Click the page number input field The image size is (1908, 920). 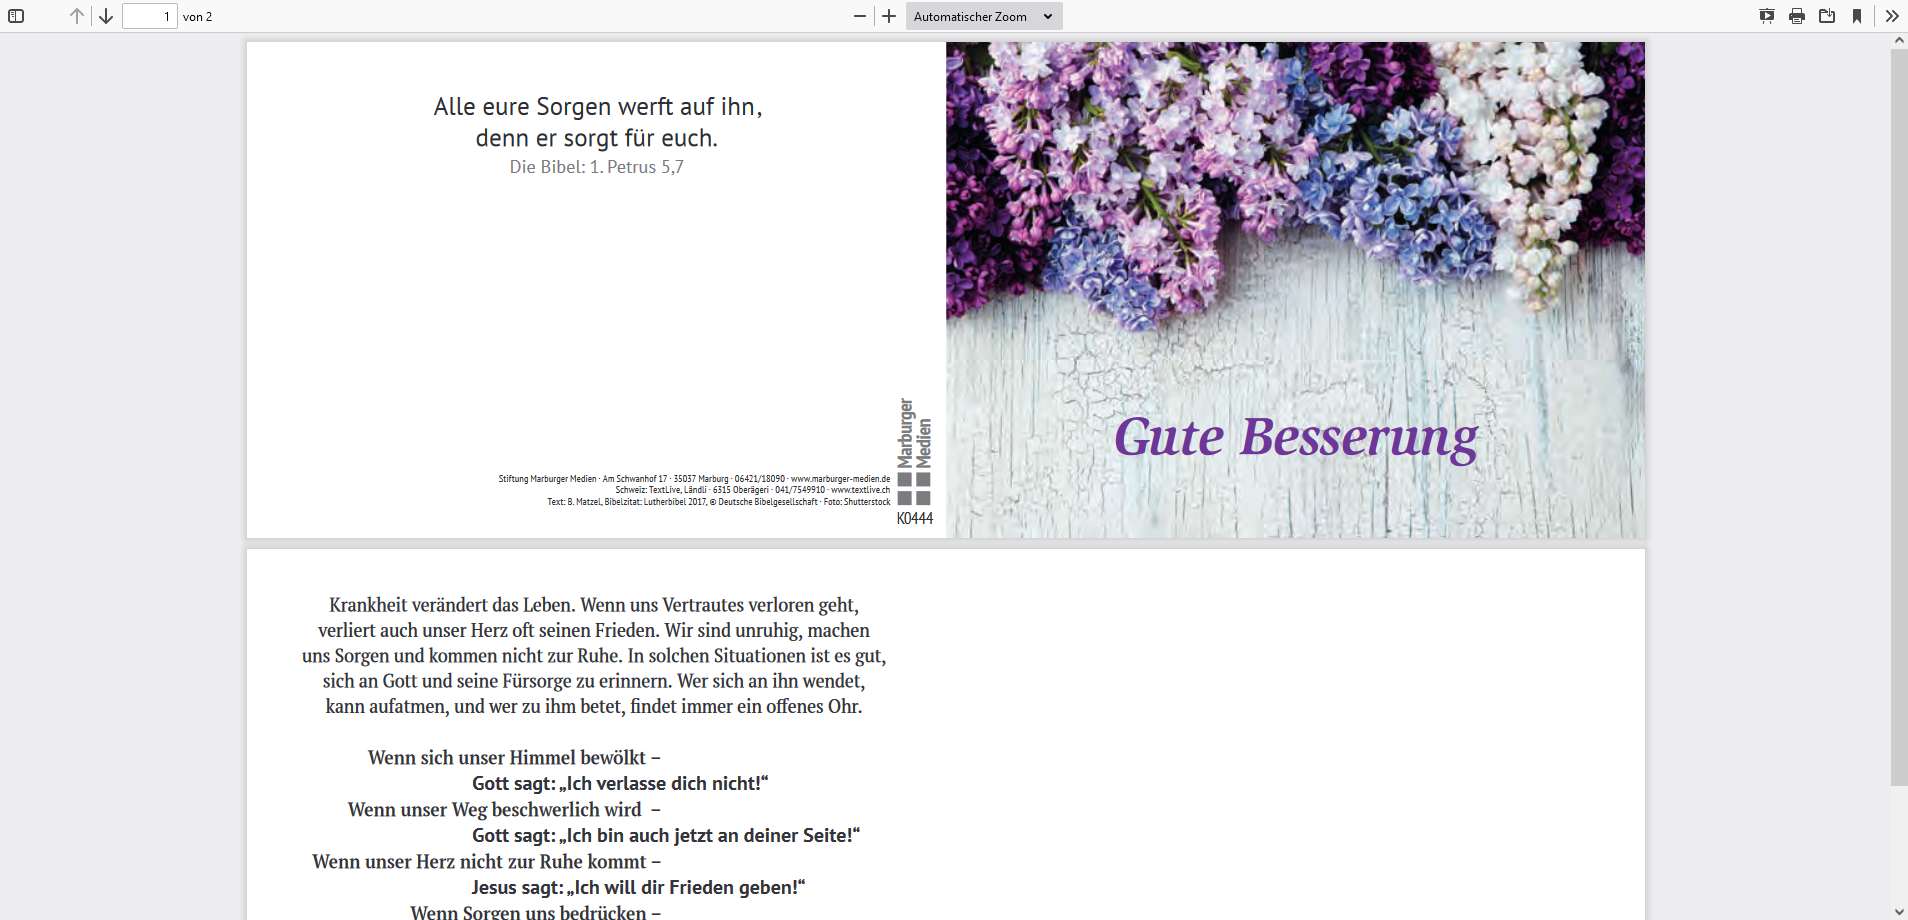(x=150, y=16)
